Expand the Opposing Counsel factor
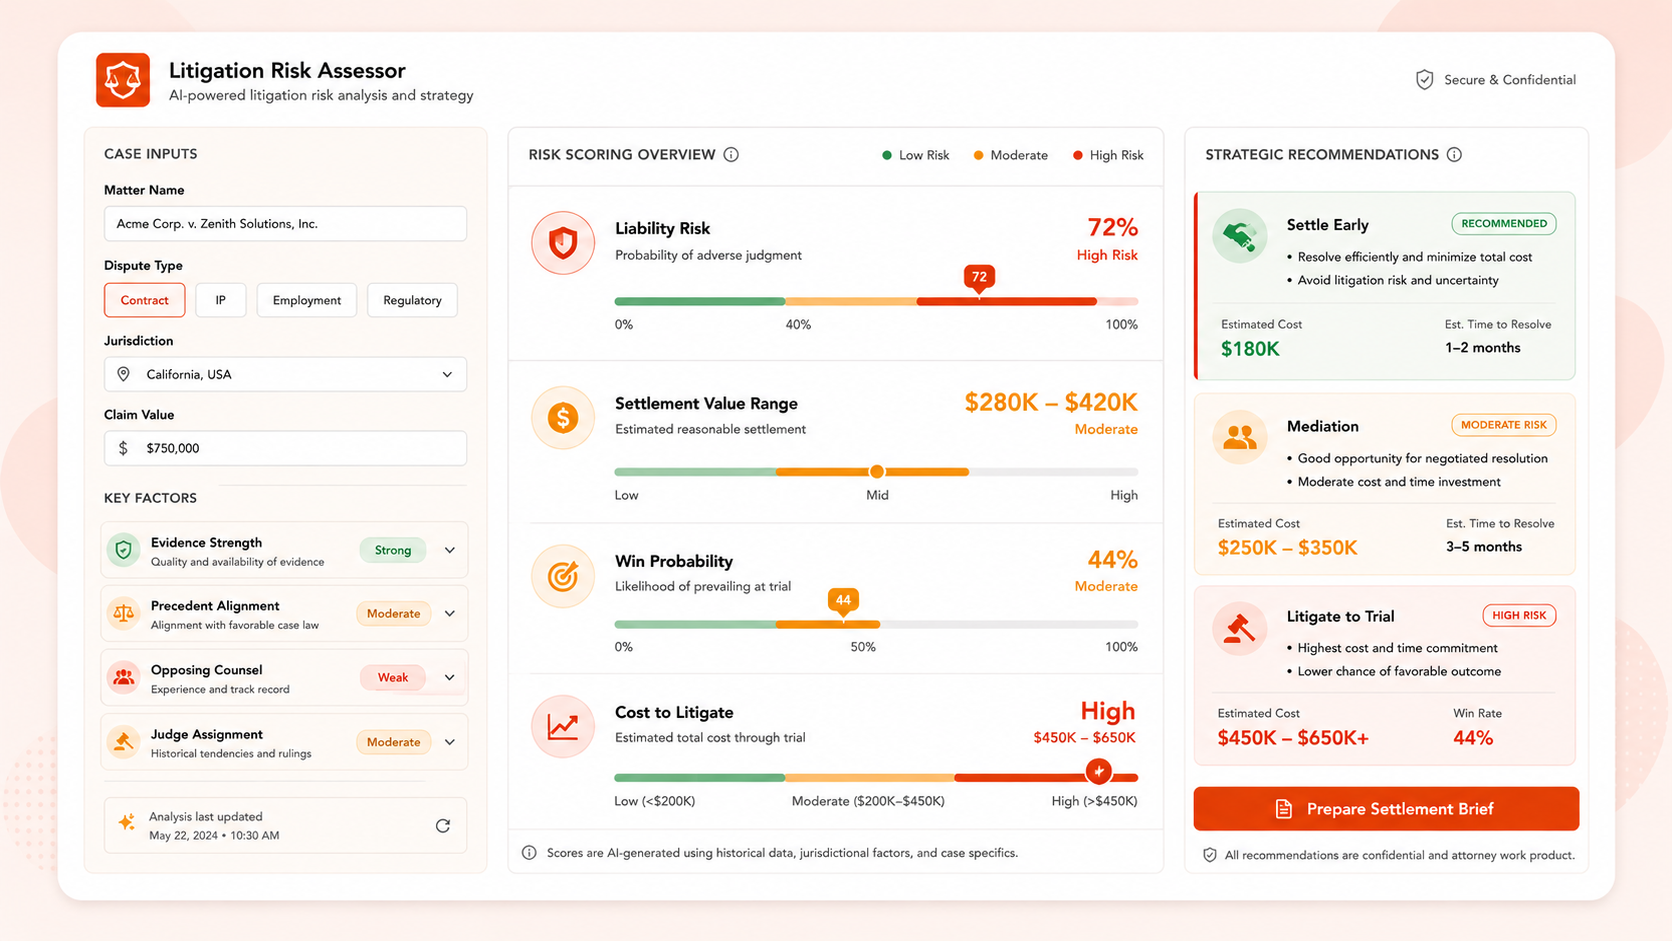This screenshot has height=941, width=1672. click(450, 677)
